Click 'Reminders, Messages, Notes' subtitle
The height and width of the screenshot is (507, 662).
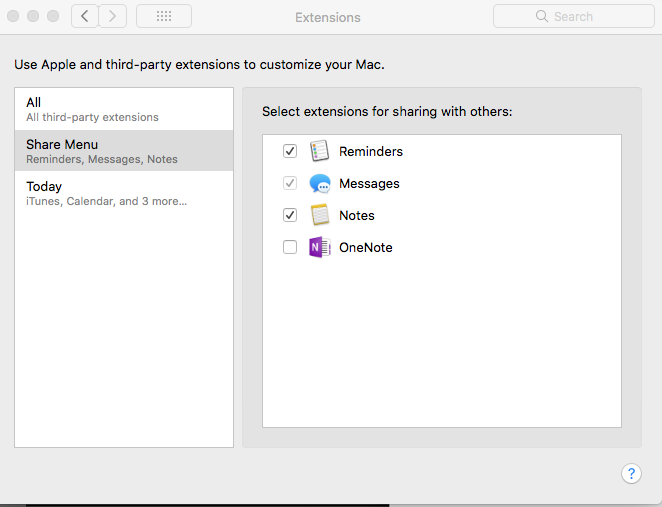(x=102, y=160)
